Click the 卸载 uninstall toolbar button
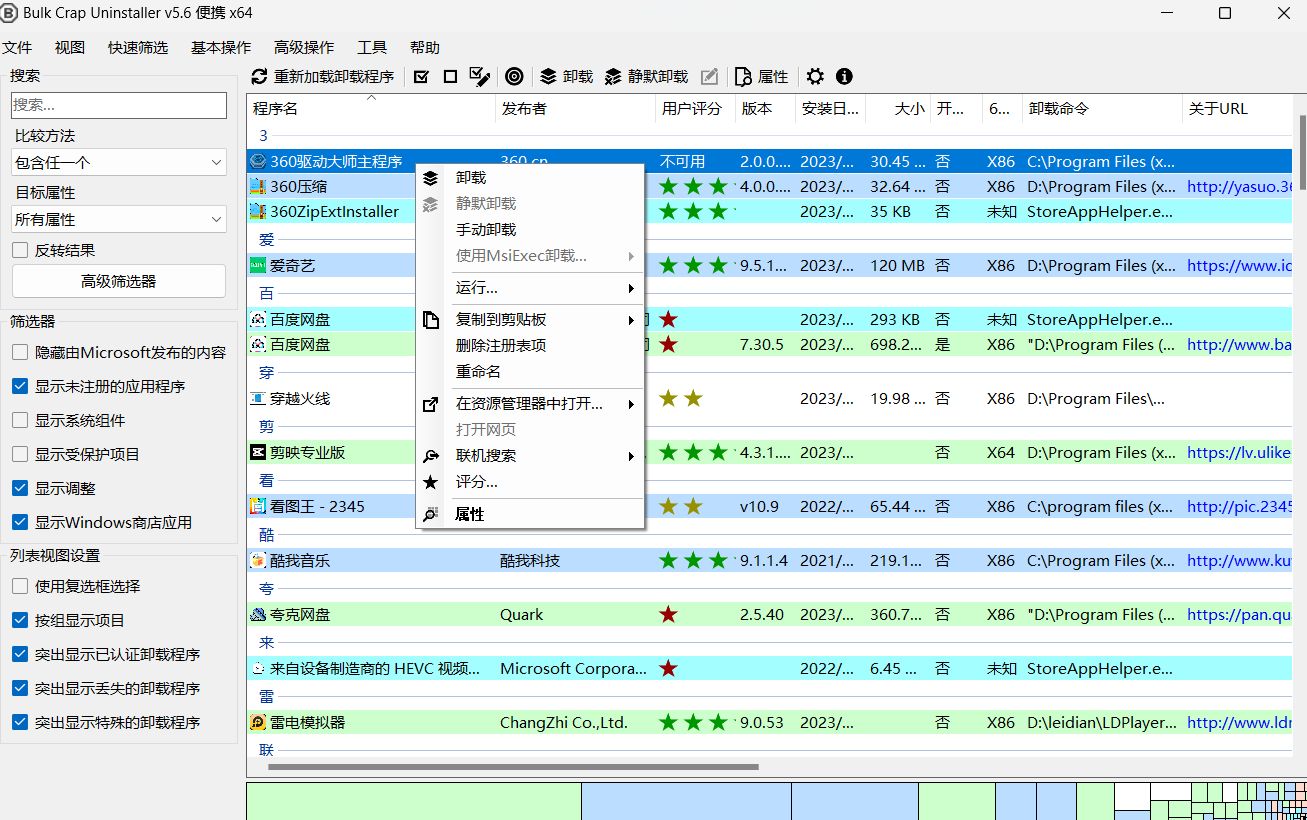The height and width of the screenshot is (820, 1307). 566,76
